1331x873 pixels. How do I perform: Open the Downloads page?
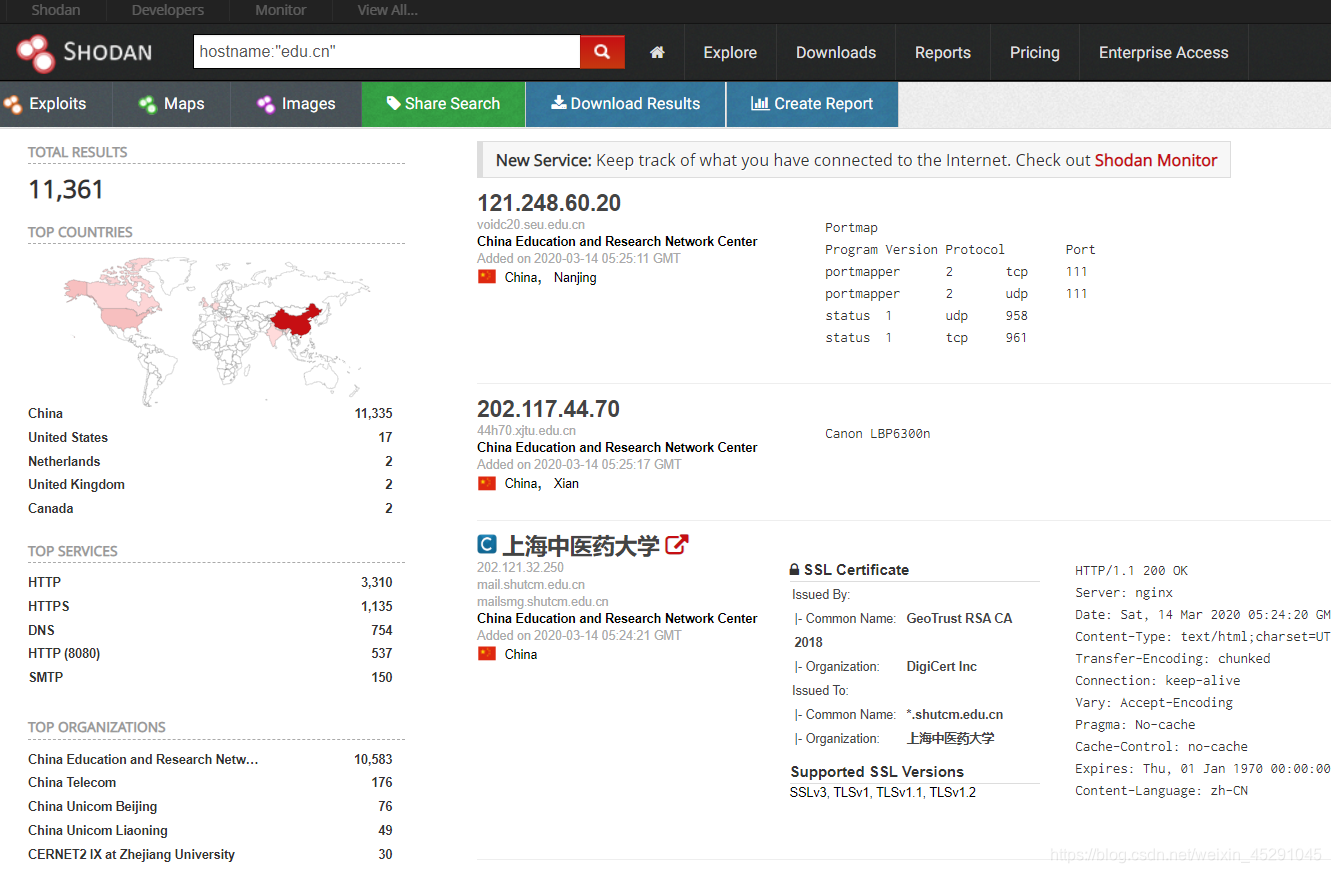pos(836,52)
